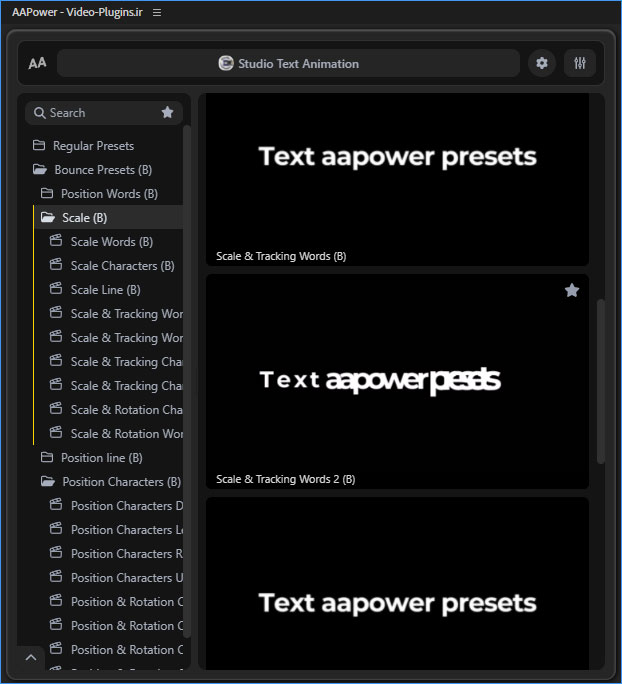Screen dimensions: 622x684
Task: Click clapperboard icon beside Position Characters L
Action: 56,529
